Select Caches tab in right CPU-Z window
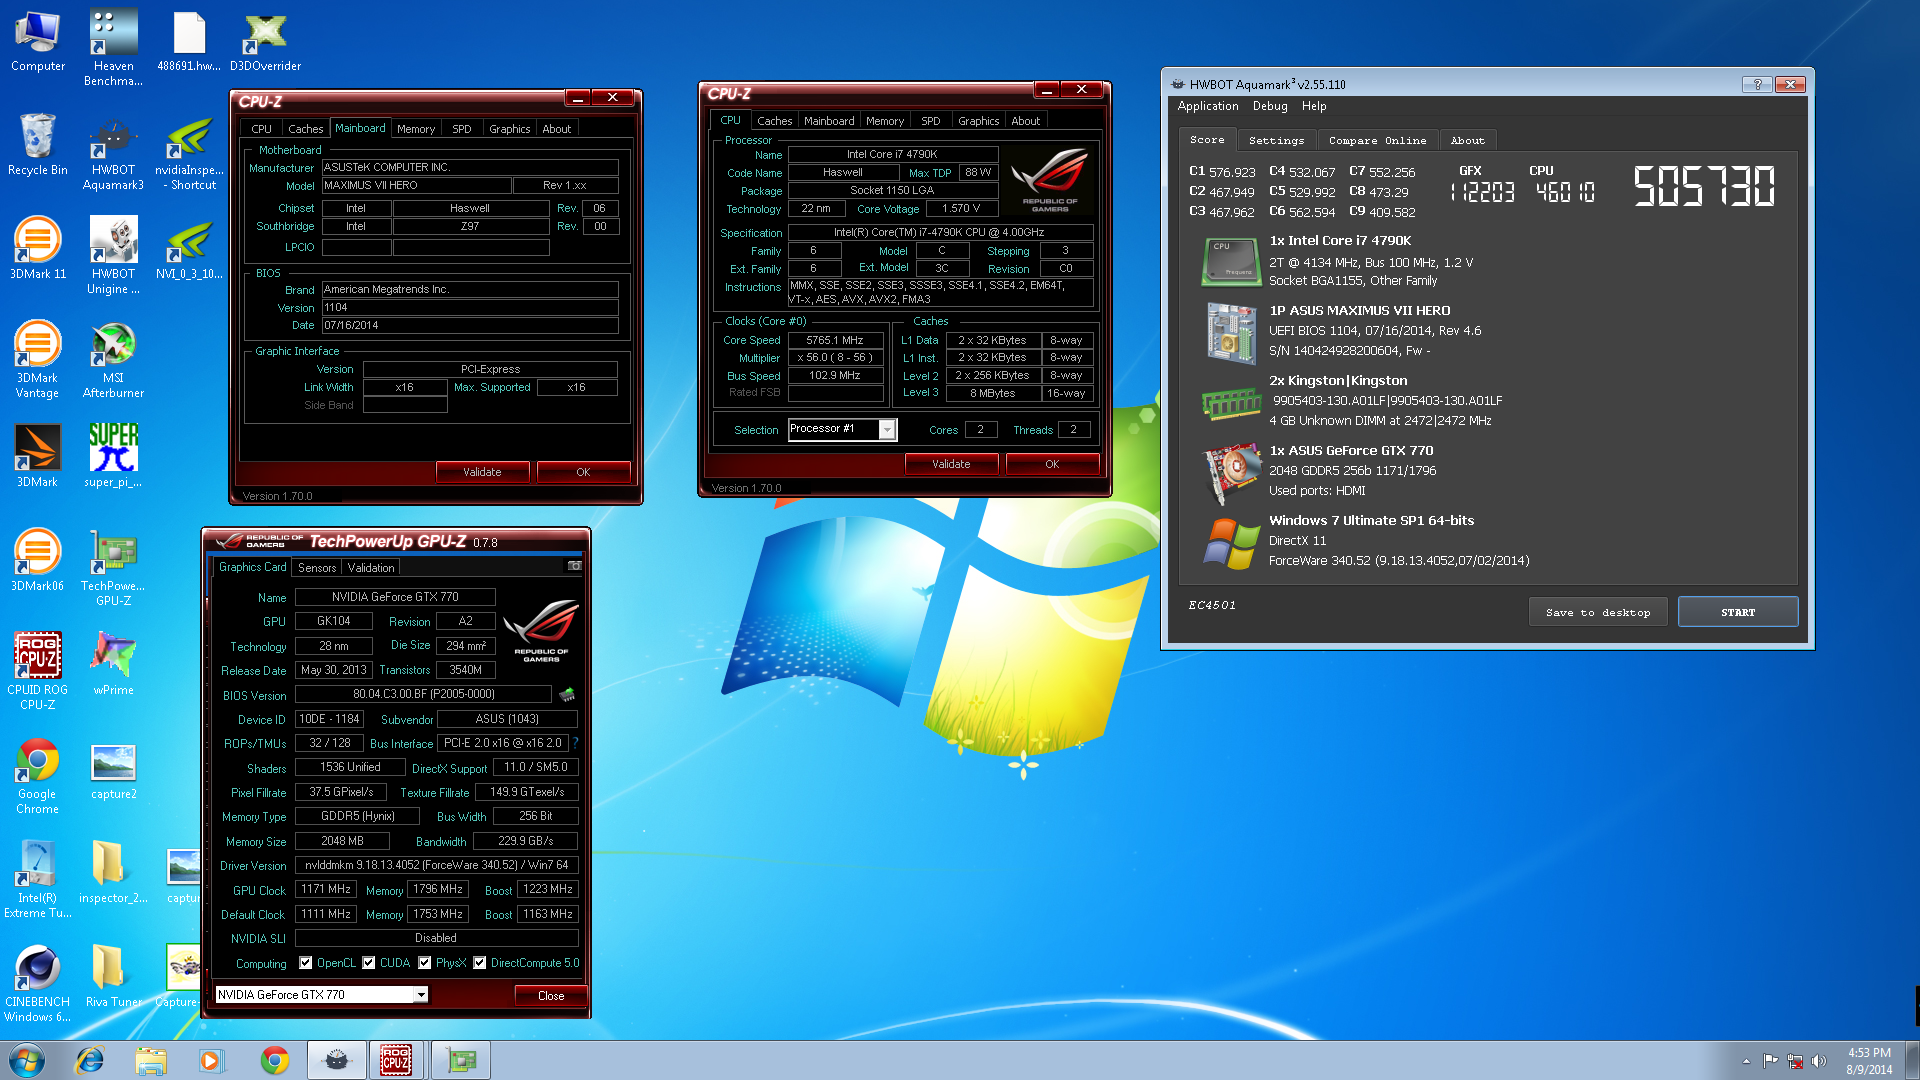This screenshot has width=1920, height=1080. click(x=774, y=121)
